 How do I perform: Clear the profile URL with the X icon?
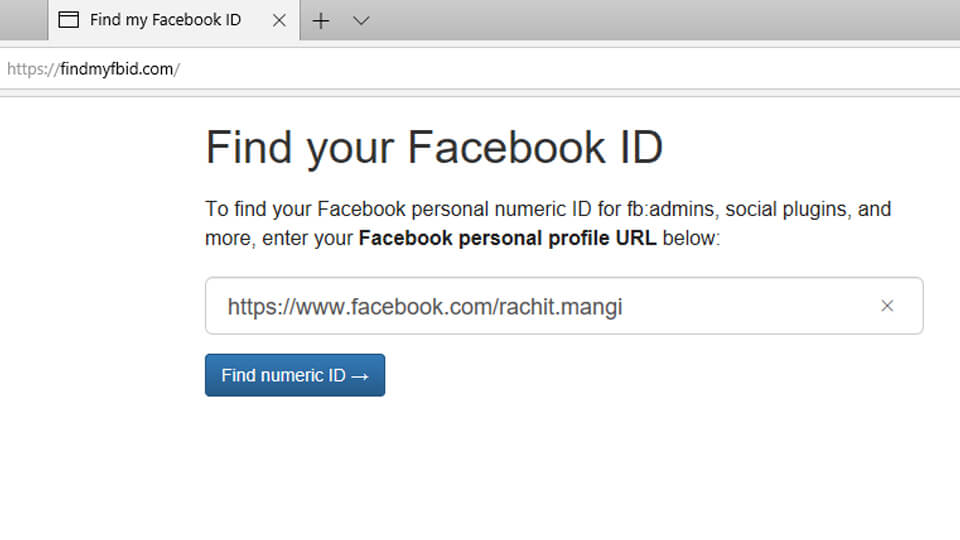(x=887, y=306)
